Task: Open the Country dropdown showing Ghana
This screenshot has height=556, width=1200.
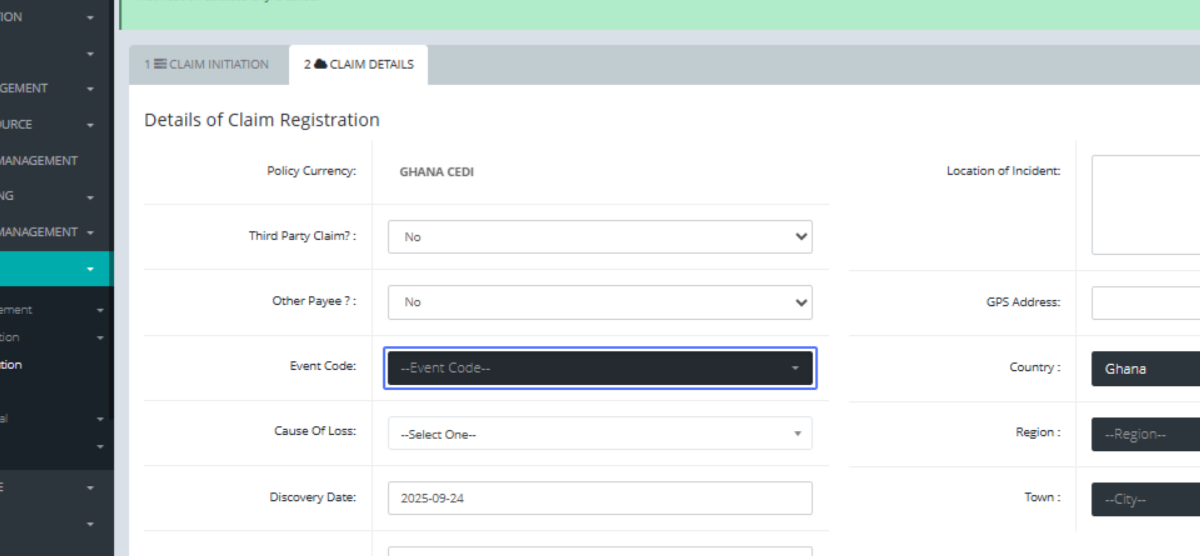Action: click(x=1146, y=369)
